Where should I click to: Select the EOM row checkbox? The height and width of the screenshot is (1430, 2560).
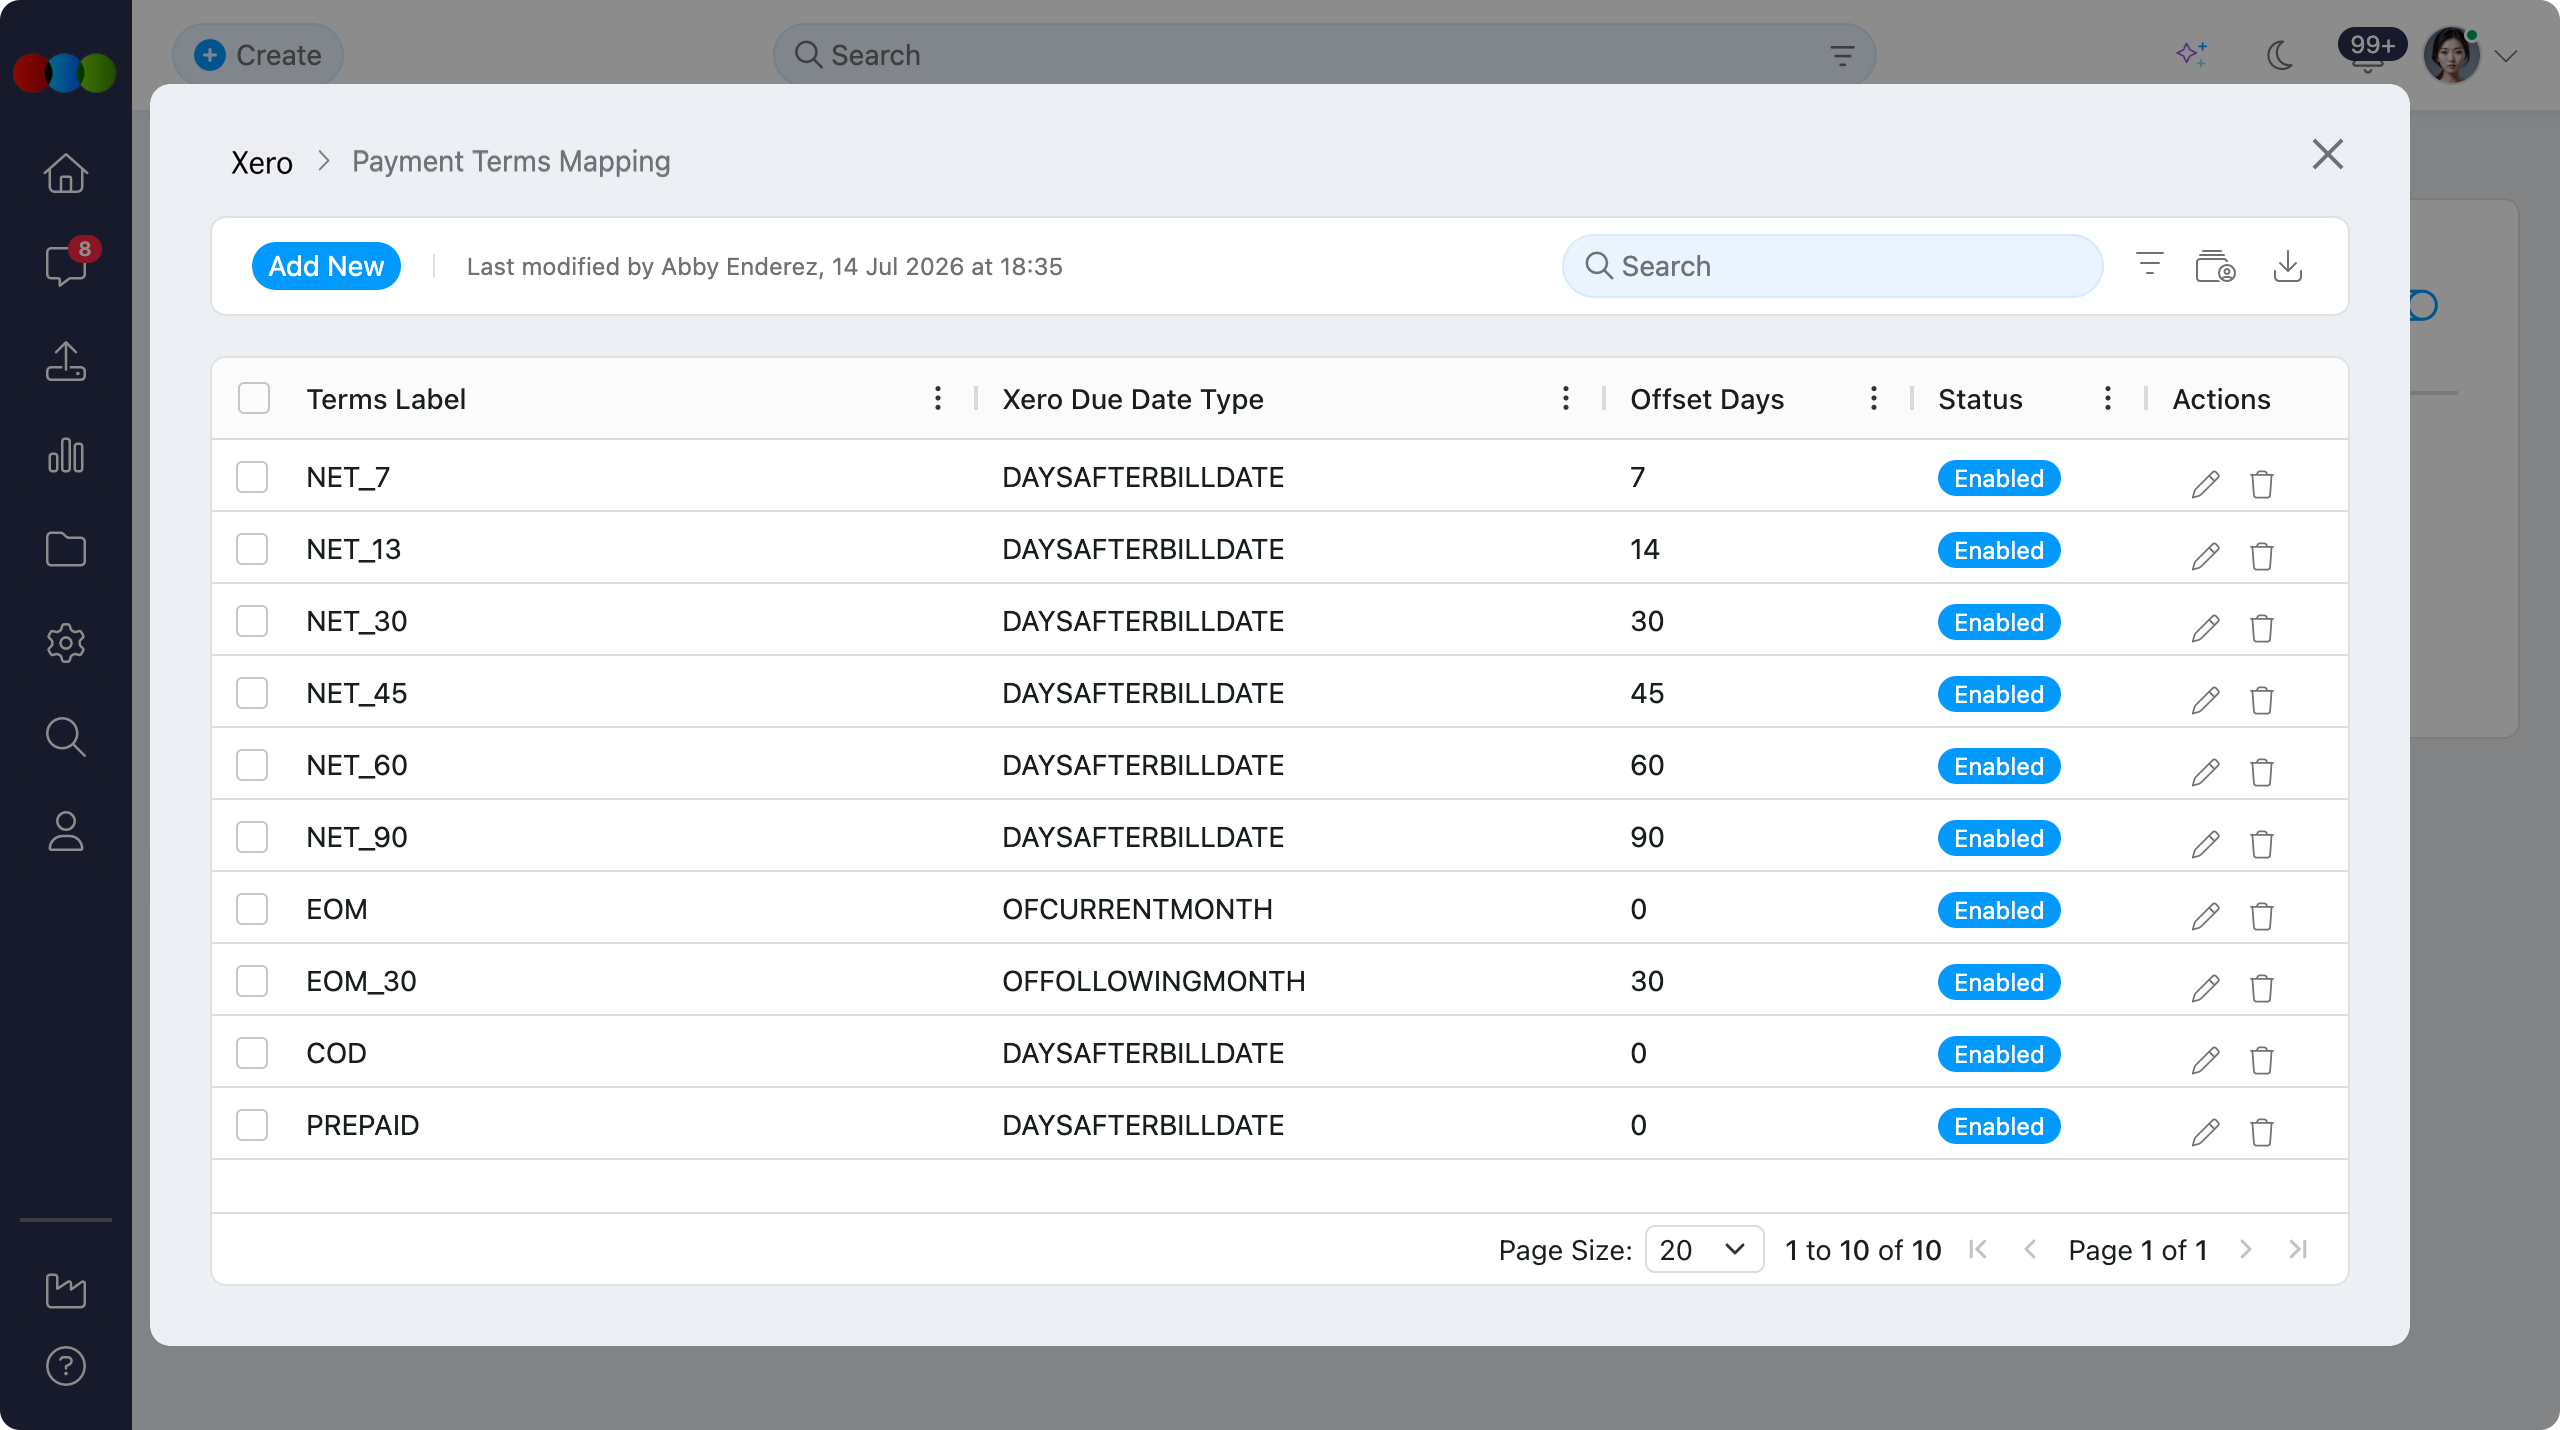252,909
